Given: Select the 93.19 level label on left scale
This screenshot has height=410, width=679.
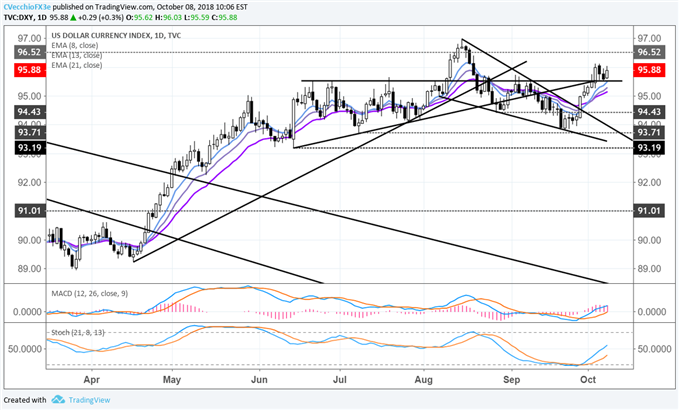Looking at the screenshot, I should click(x=29, y=148).
